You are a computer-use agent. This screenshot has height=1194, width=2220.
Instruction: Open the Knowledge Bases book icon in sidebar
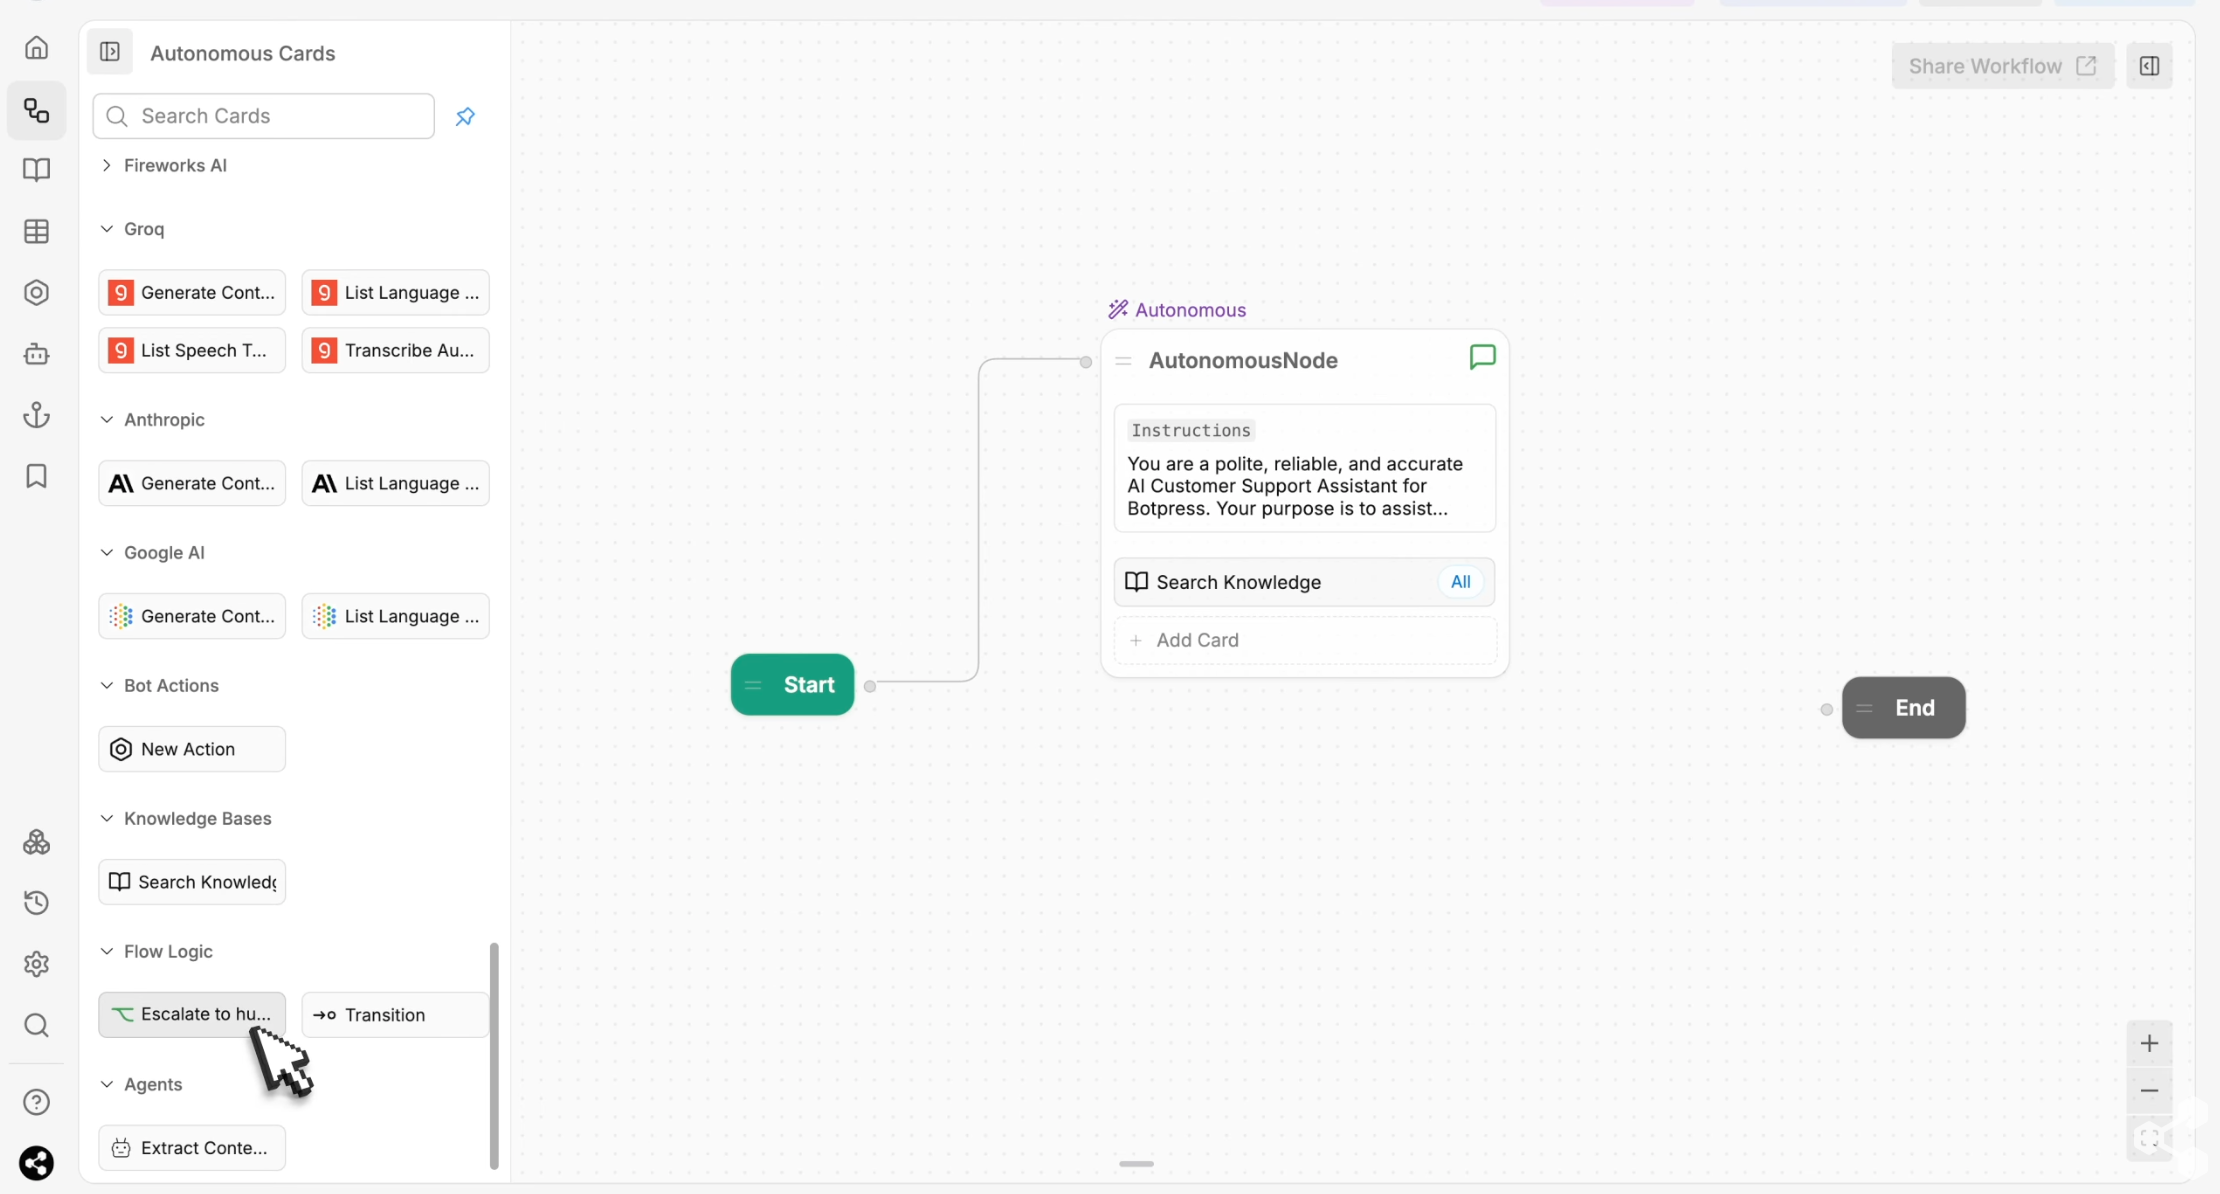pos(36,170)
